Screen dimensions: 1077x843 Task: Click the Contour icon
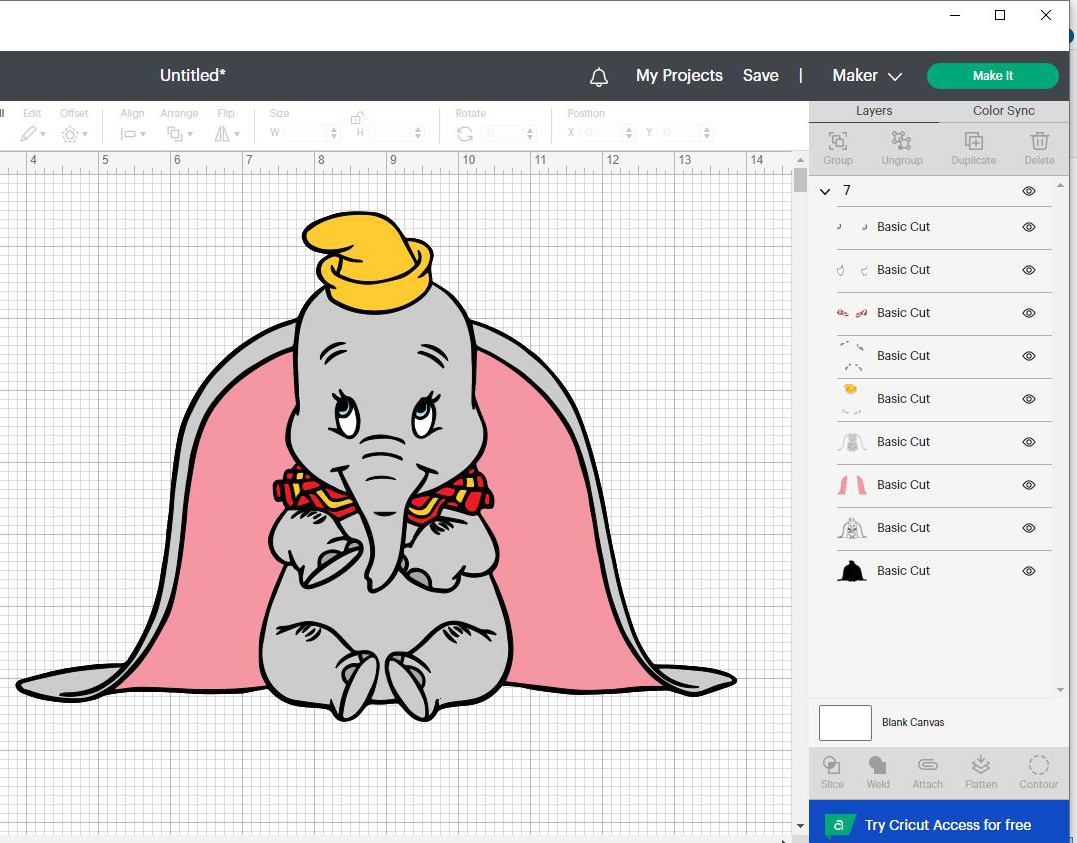click(1038, 765)
